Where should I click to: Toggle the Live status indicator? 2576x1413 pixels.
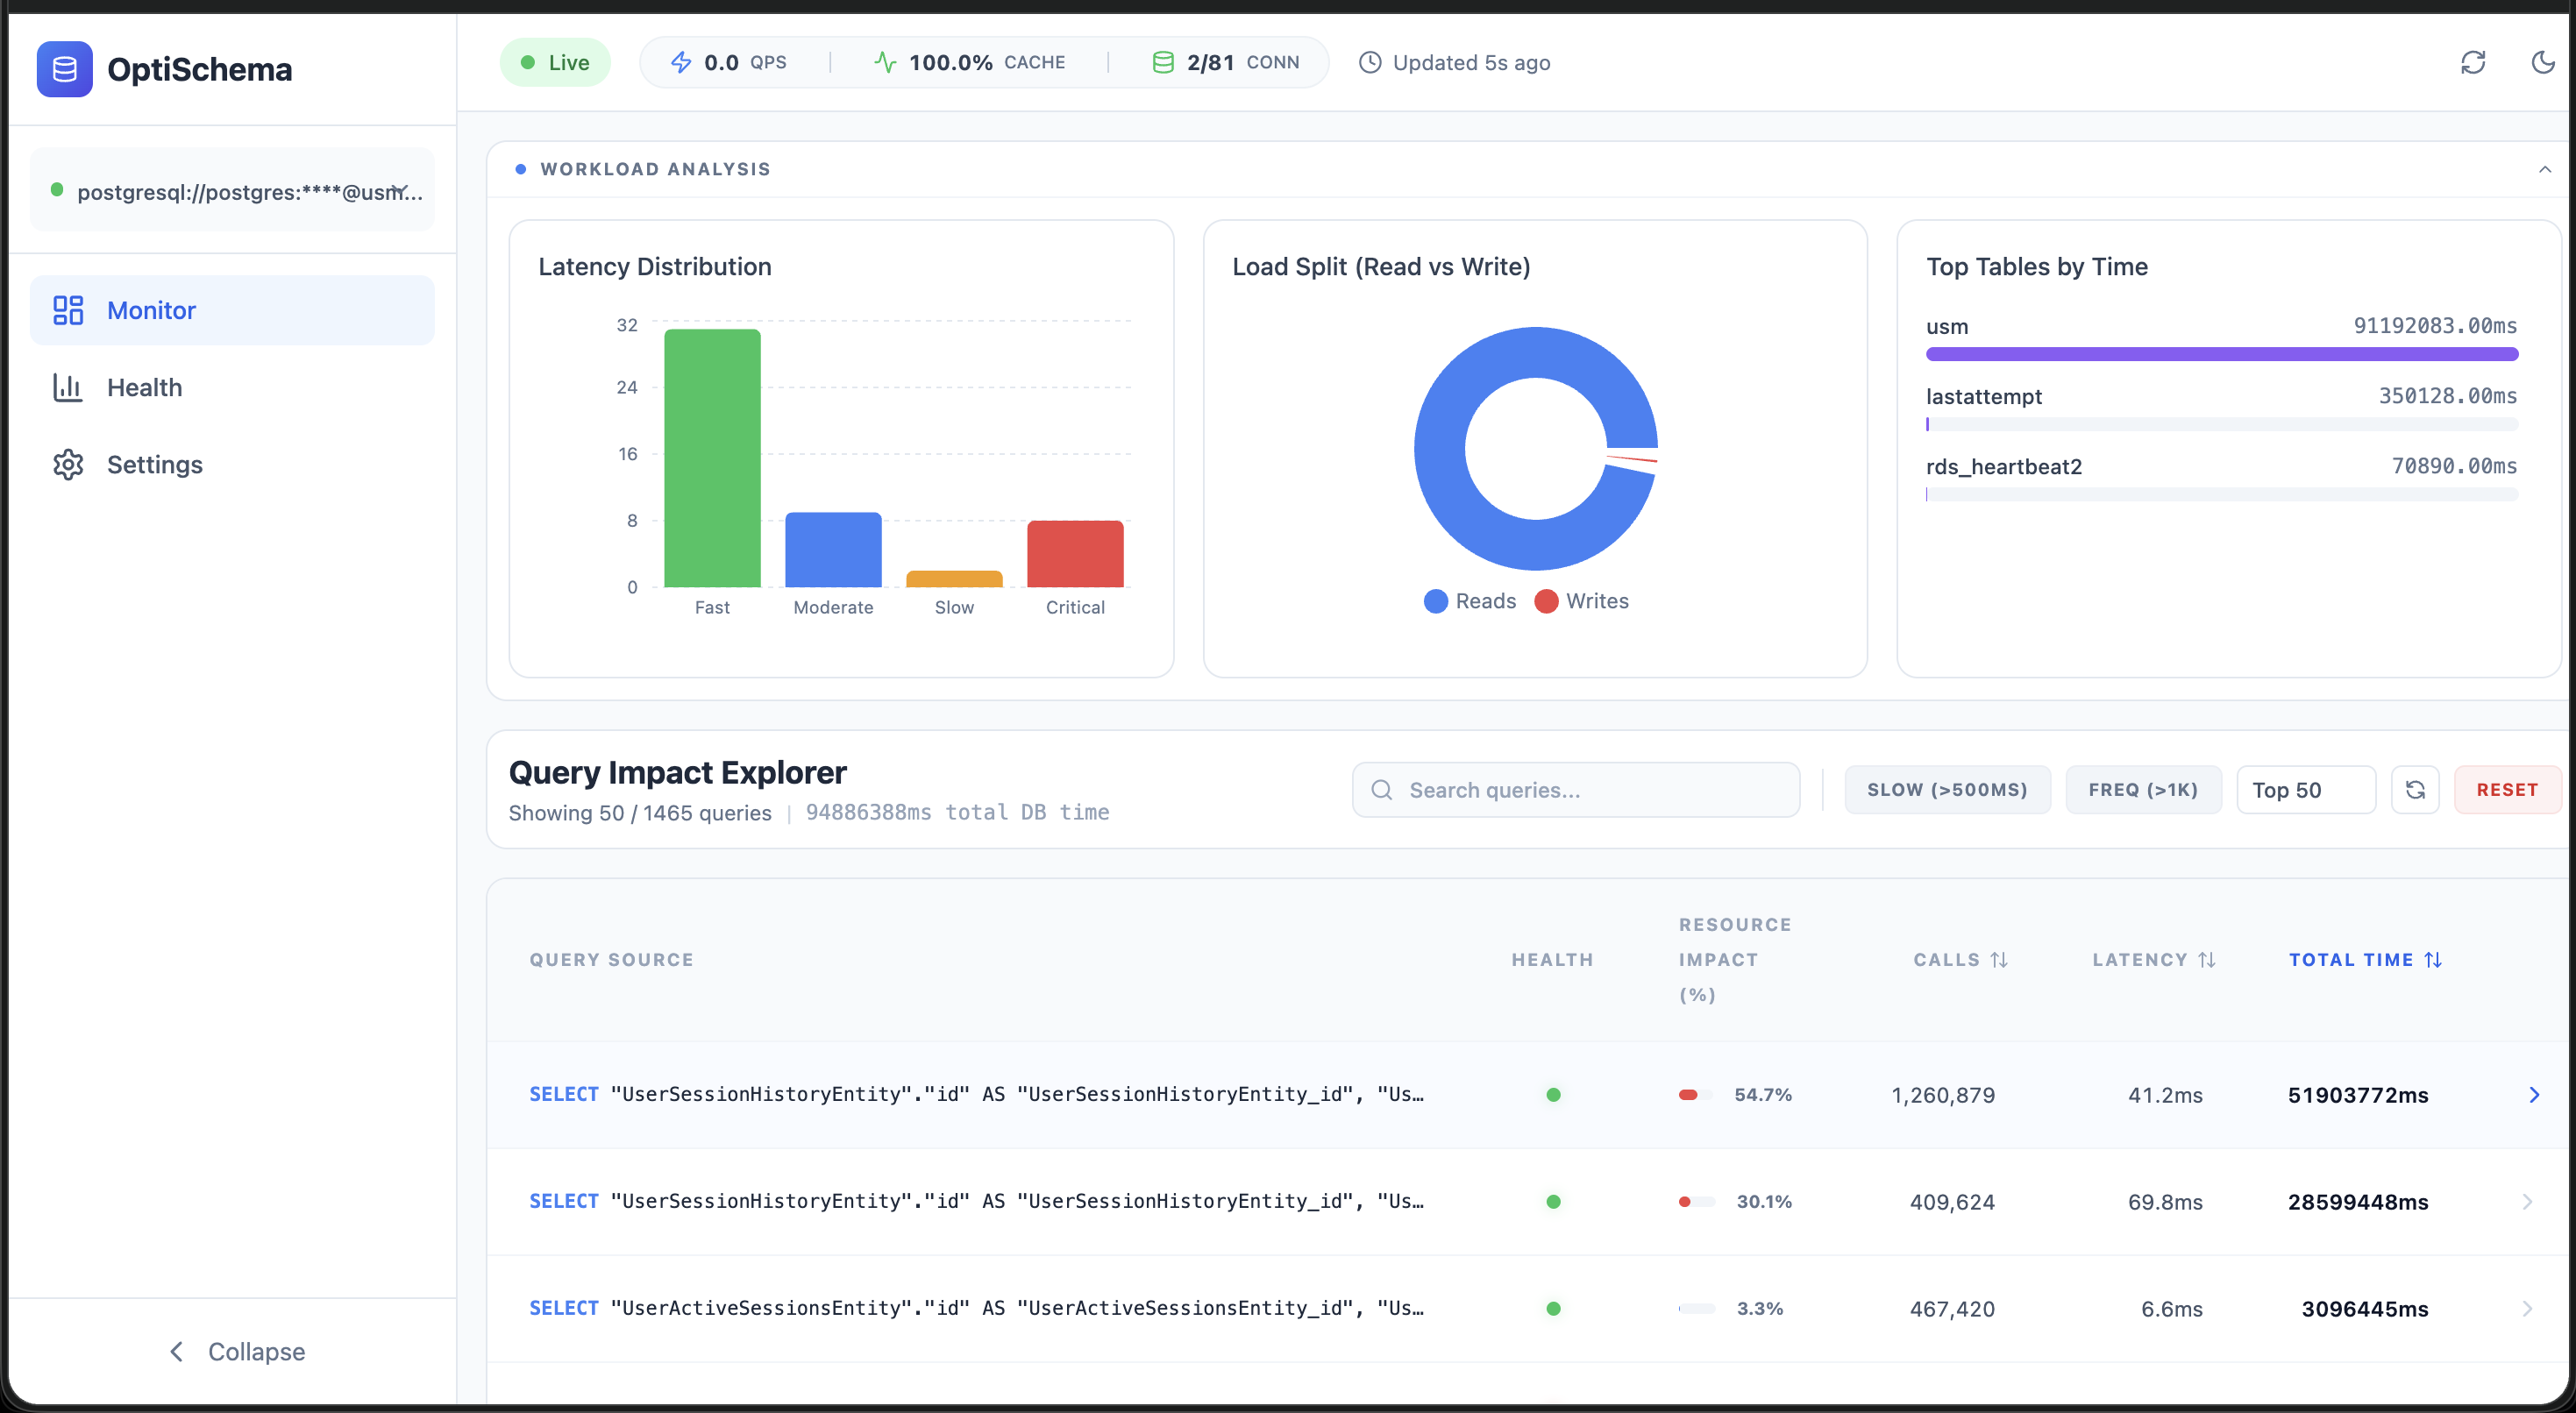555,63
